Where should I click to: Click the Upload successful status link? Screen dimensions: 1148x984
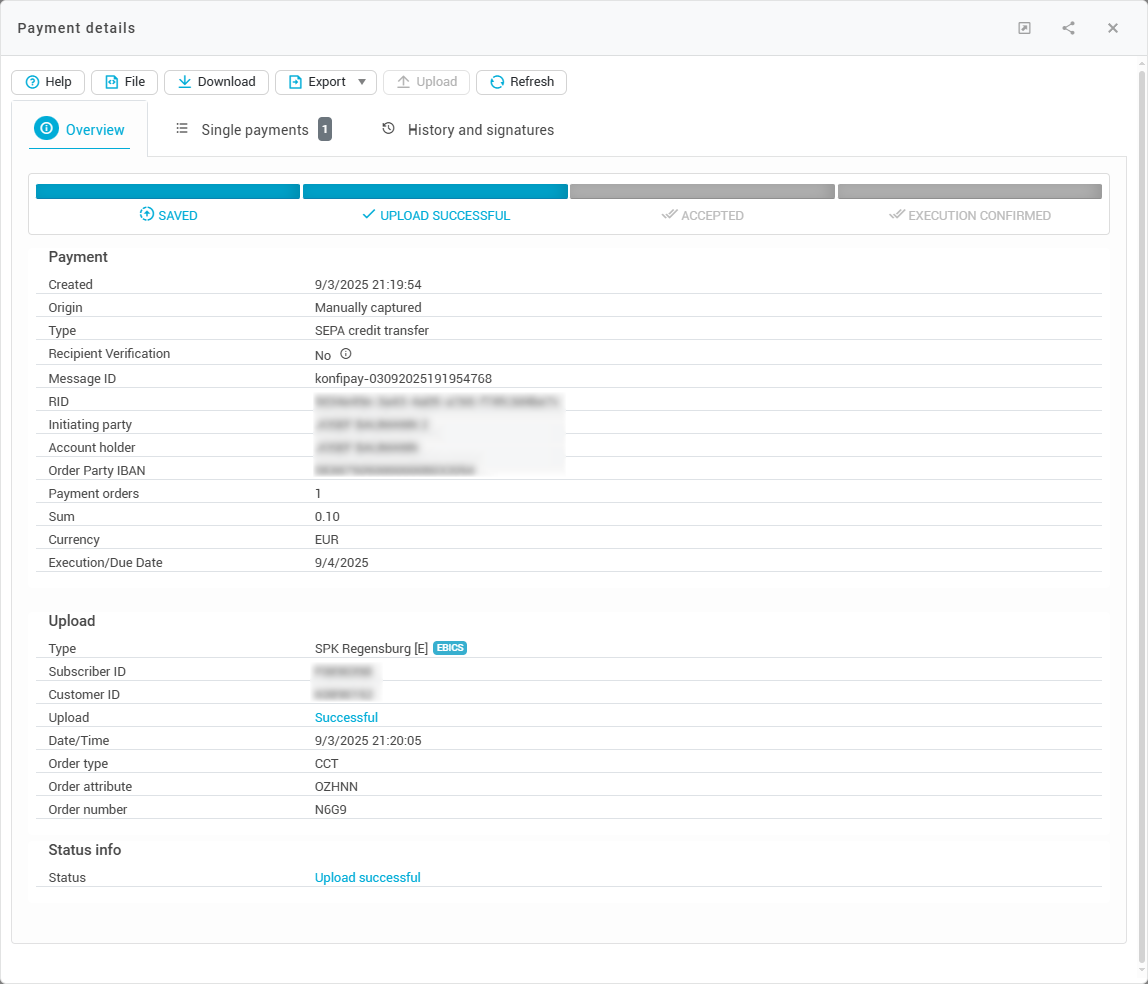[367, 878]
